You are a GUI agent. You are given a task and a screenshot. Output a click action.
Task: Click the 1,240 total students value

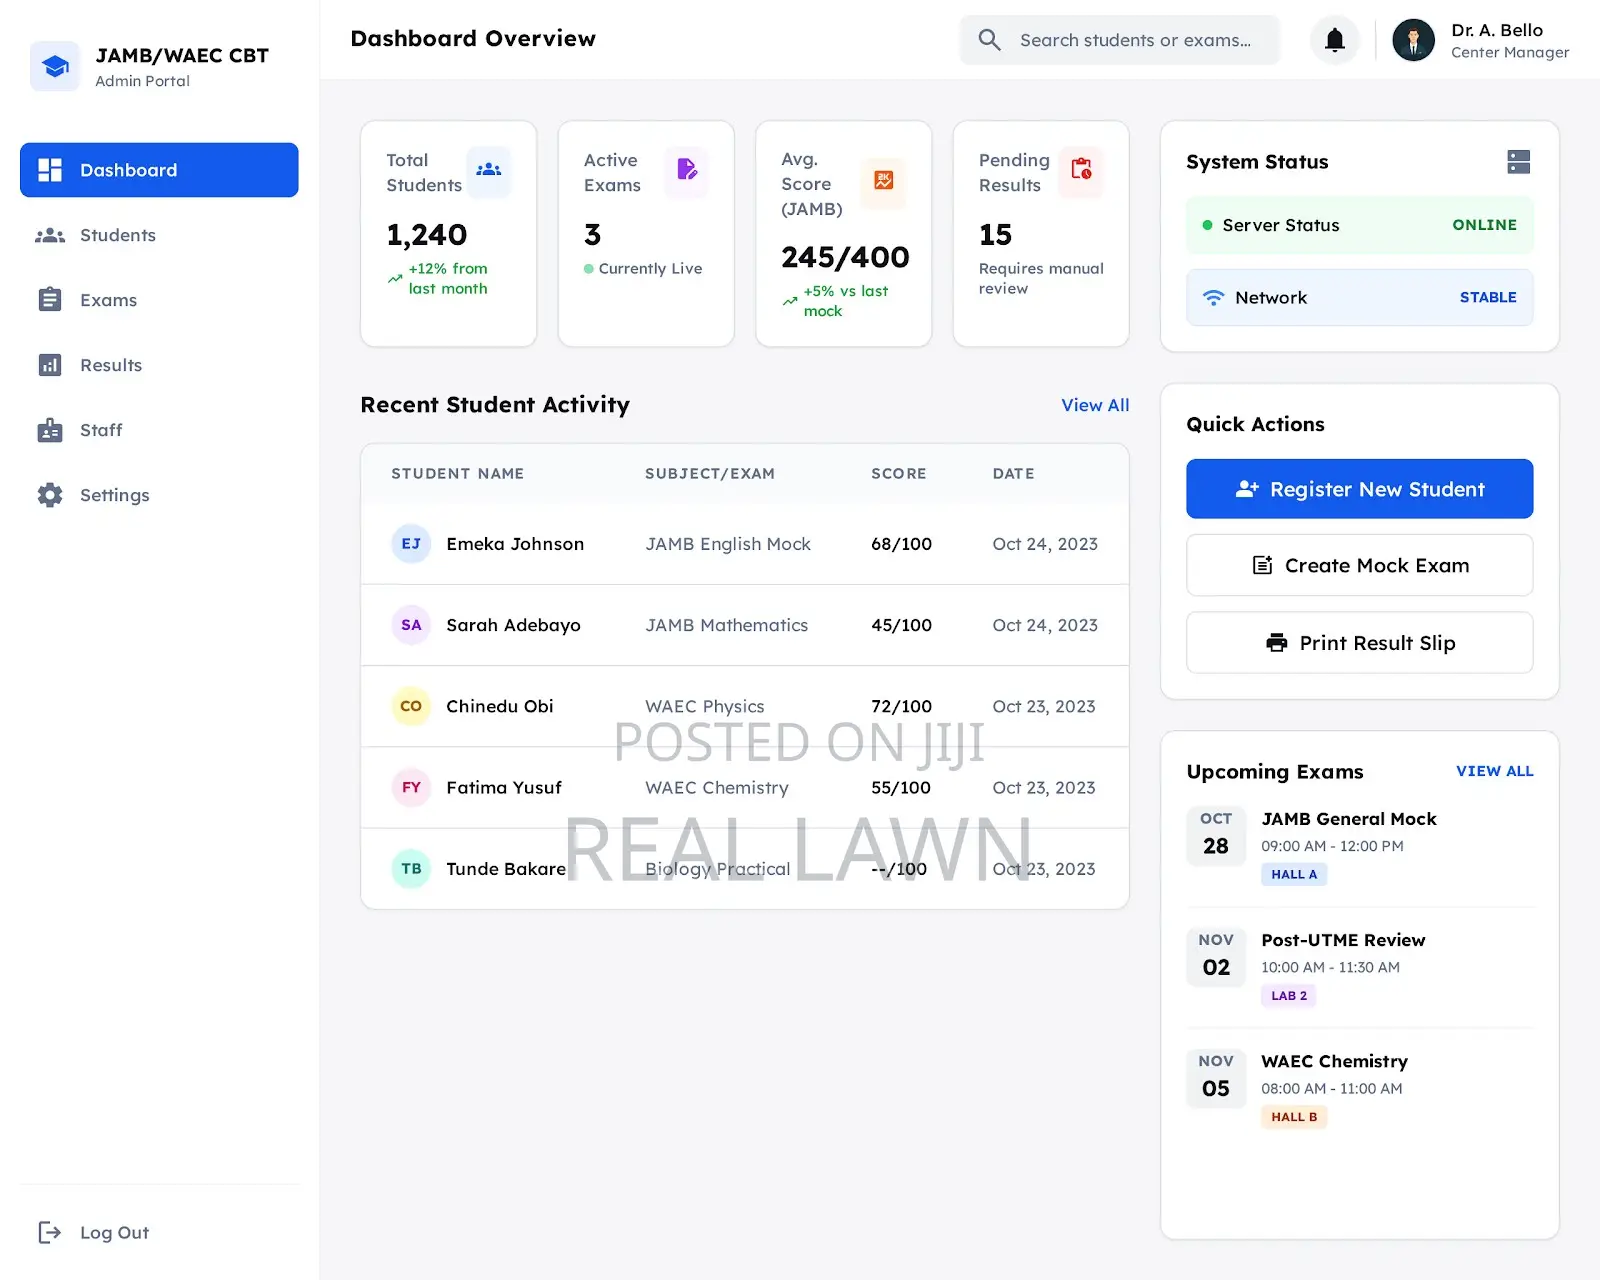(427, 234)
